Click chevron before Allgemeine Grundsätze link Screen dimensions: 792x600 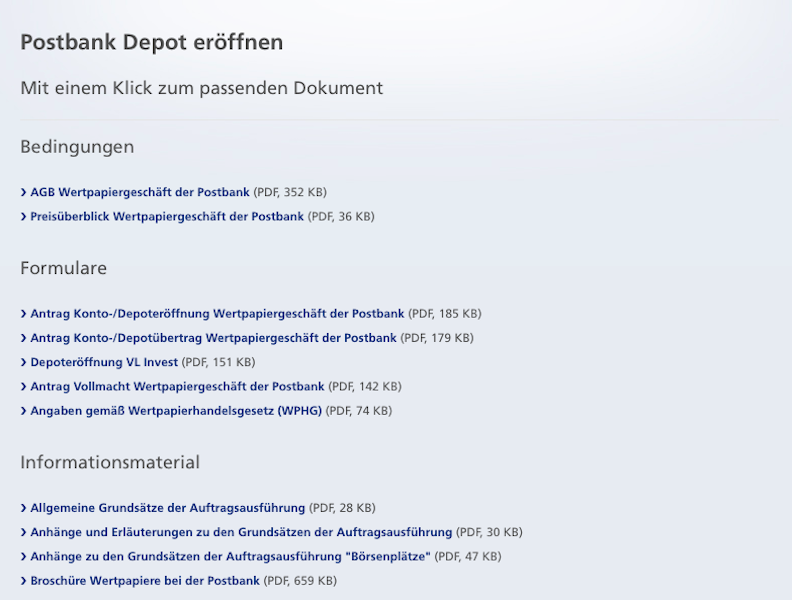click(x=23, y=508)
